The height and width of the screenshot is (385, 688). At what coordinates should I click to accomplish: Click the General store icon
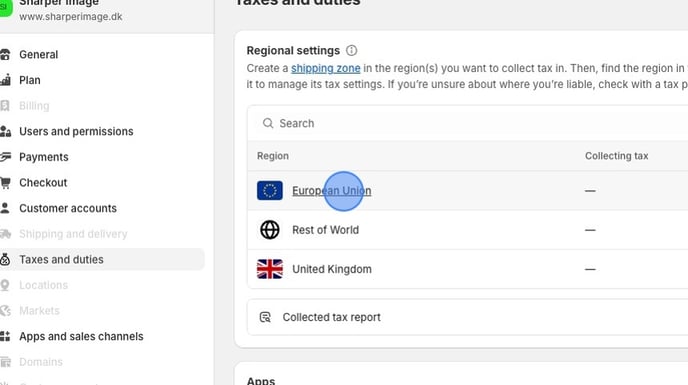click(x=5, y=54)
